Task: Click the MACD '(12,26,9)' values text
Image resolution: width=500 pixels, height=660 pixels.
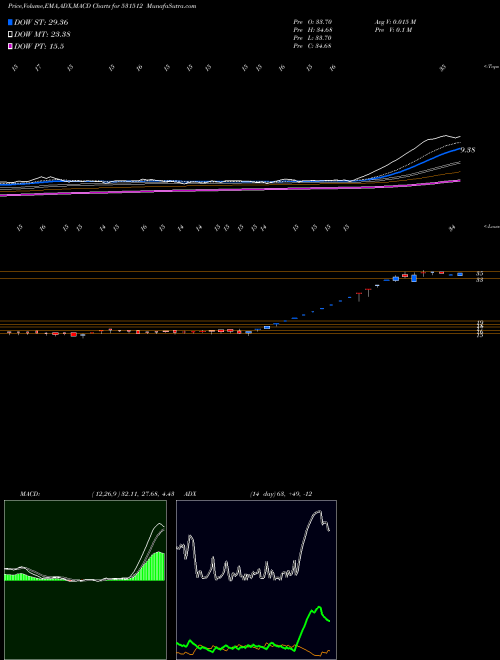Action: coord(133,494)
